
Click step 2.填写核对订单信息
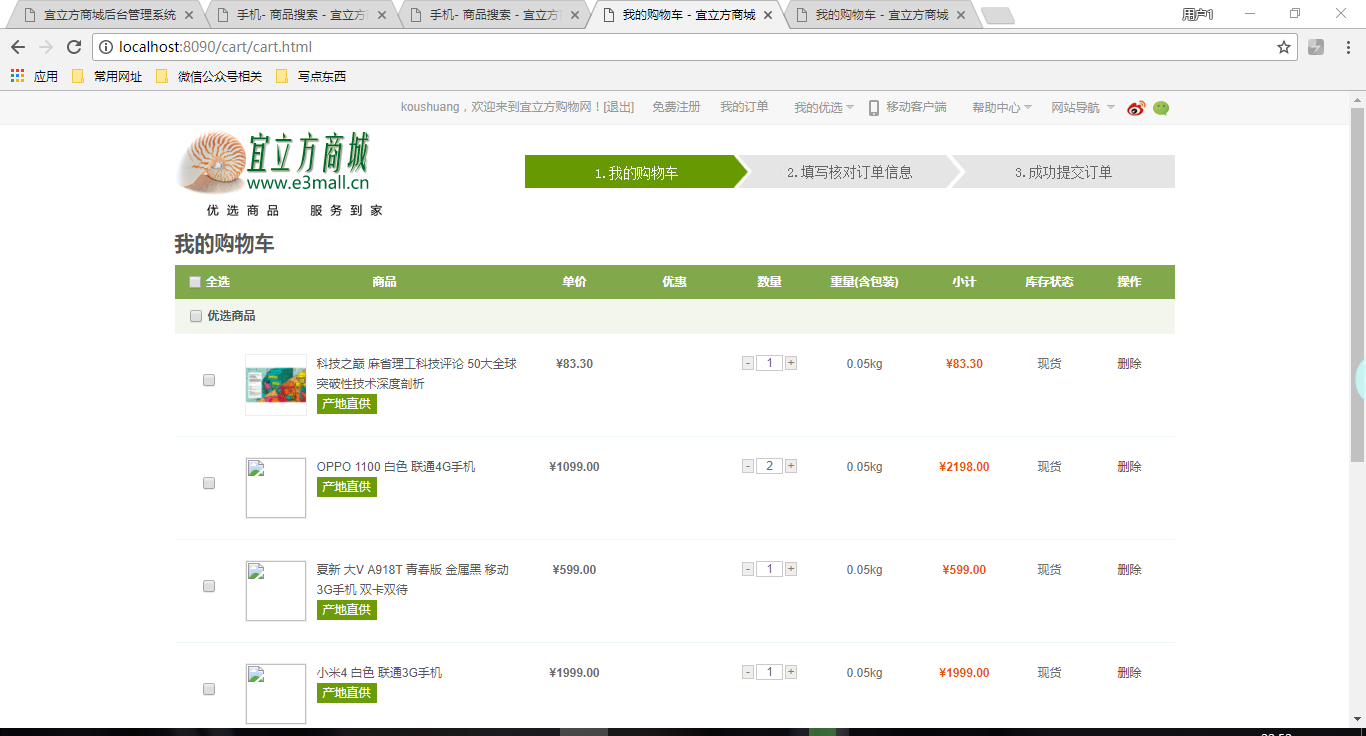[x=849, y=172]
